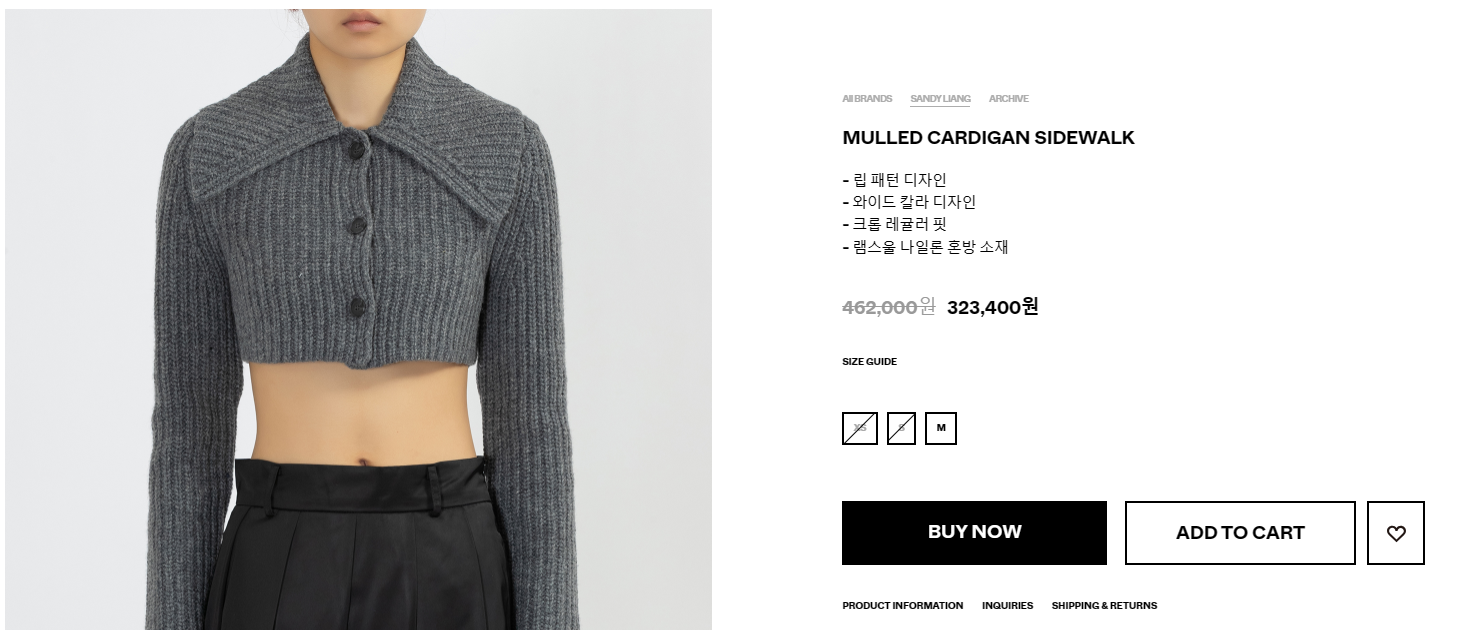Image resolution: width=1466 pixels, height=630 pixels.
Task: Click the 립 패턴 디자인 description line
Action: point(894,180)
